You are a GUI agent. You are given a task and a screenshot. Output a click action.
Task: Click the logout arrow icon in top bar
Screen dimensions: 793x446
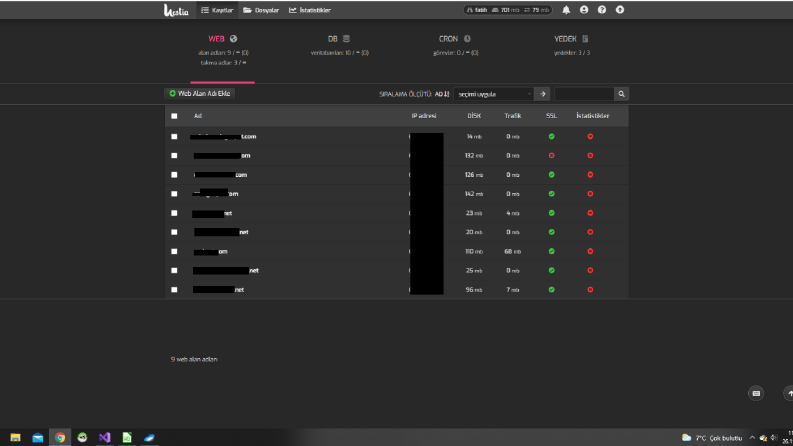pos(620,10)
